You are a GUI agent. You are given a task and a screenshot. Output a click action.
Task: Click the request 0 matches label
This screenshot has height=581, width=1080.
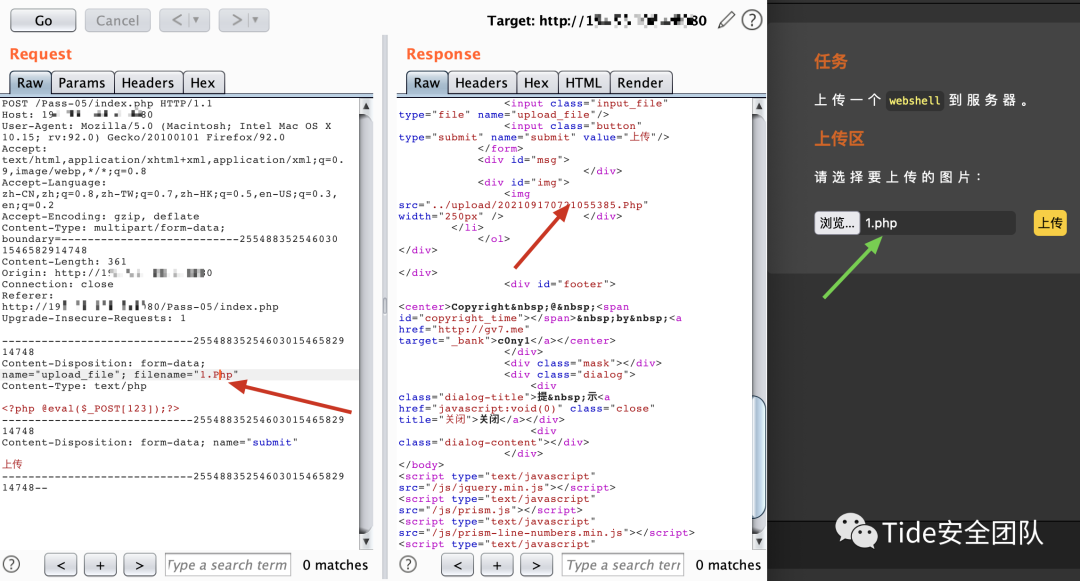coord(335,565)
